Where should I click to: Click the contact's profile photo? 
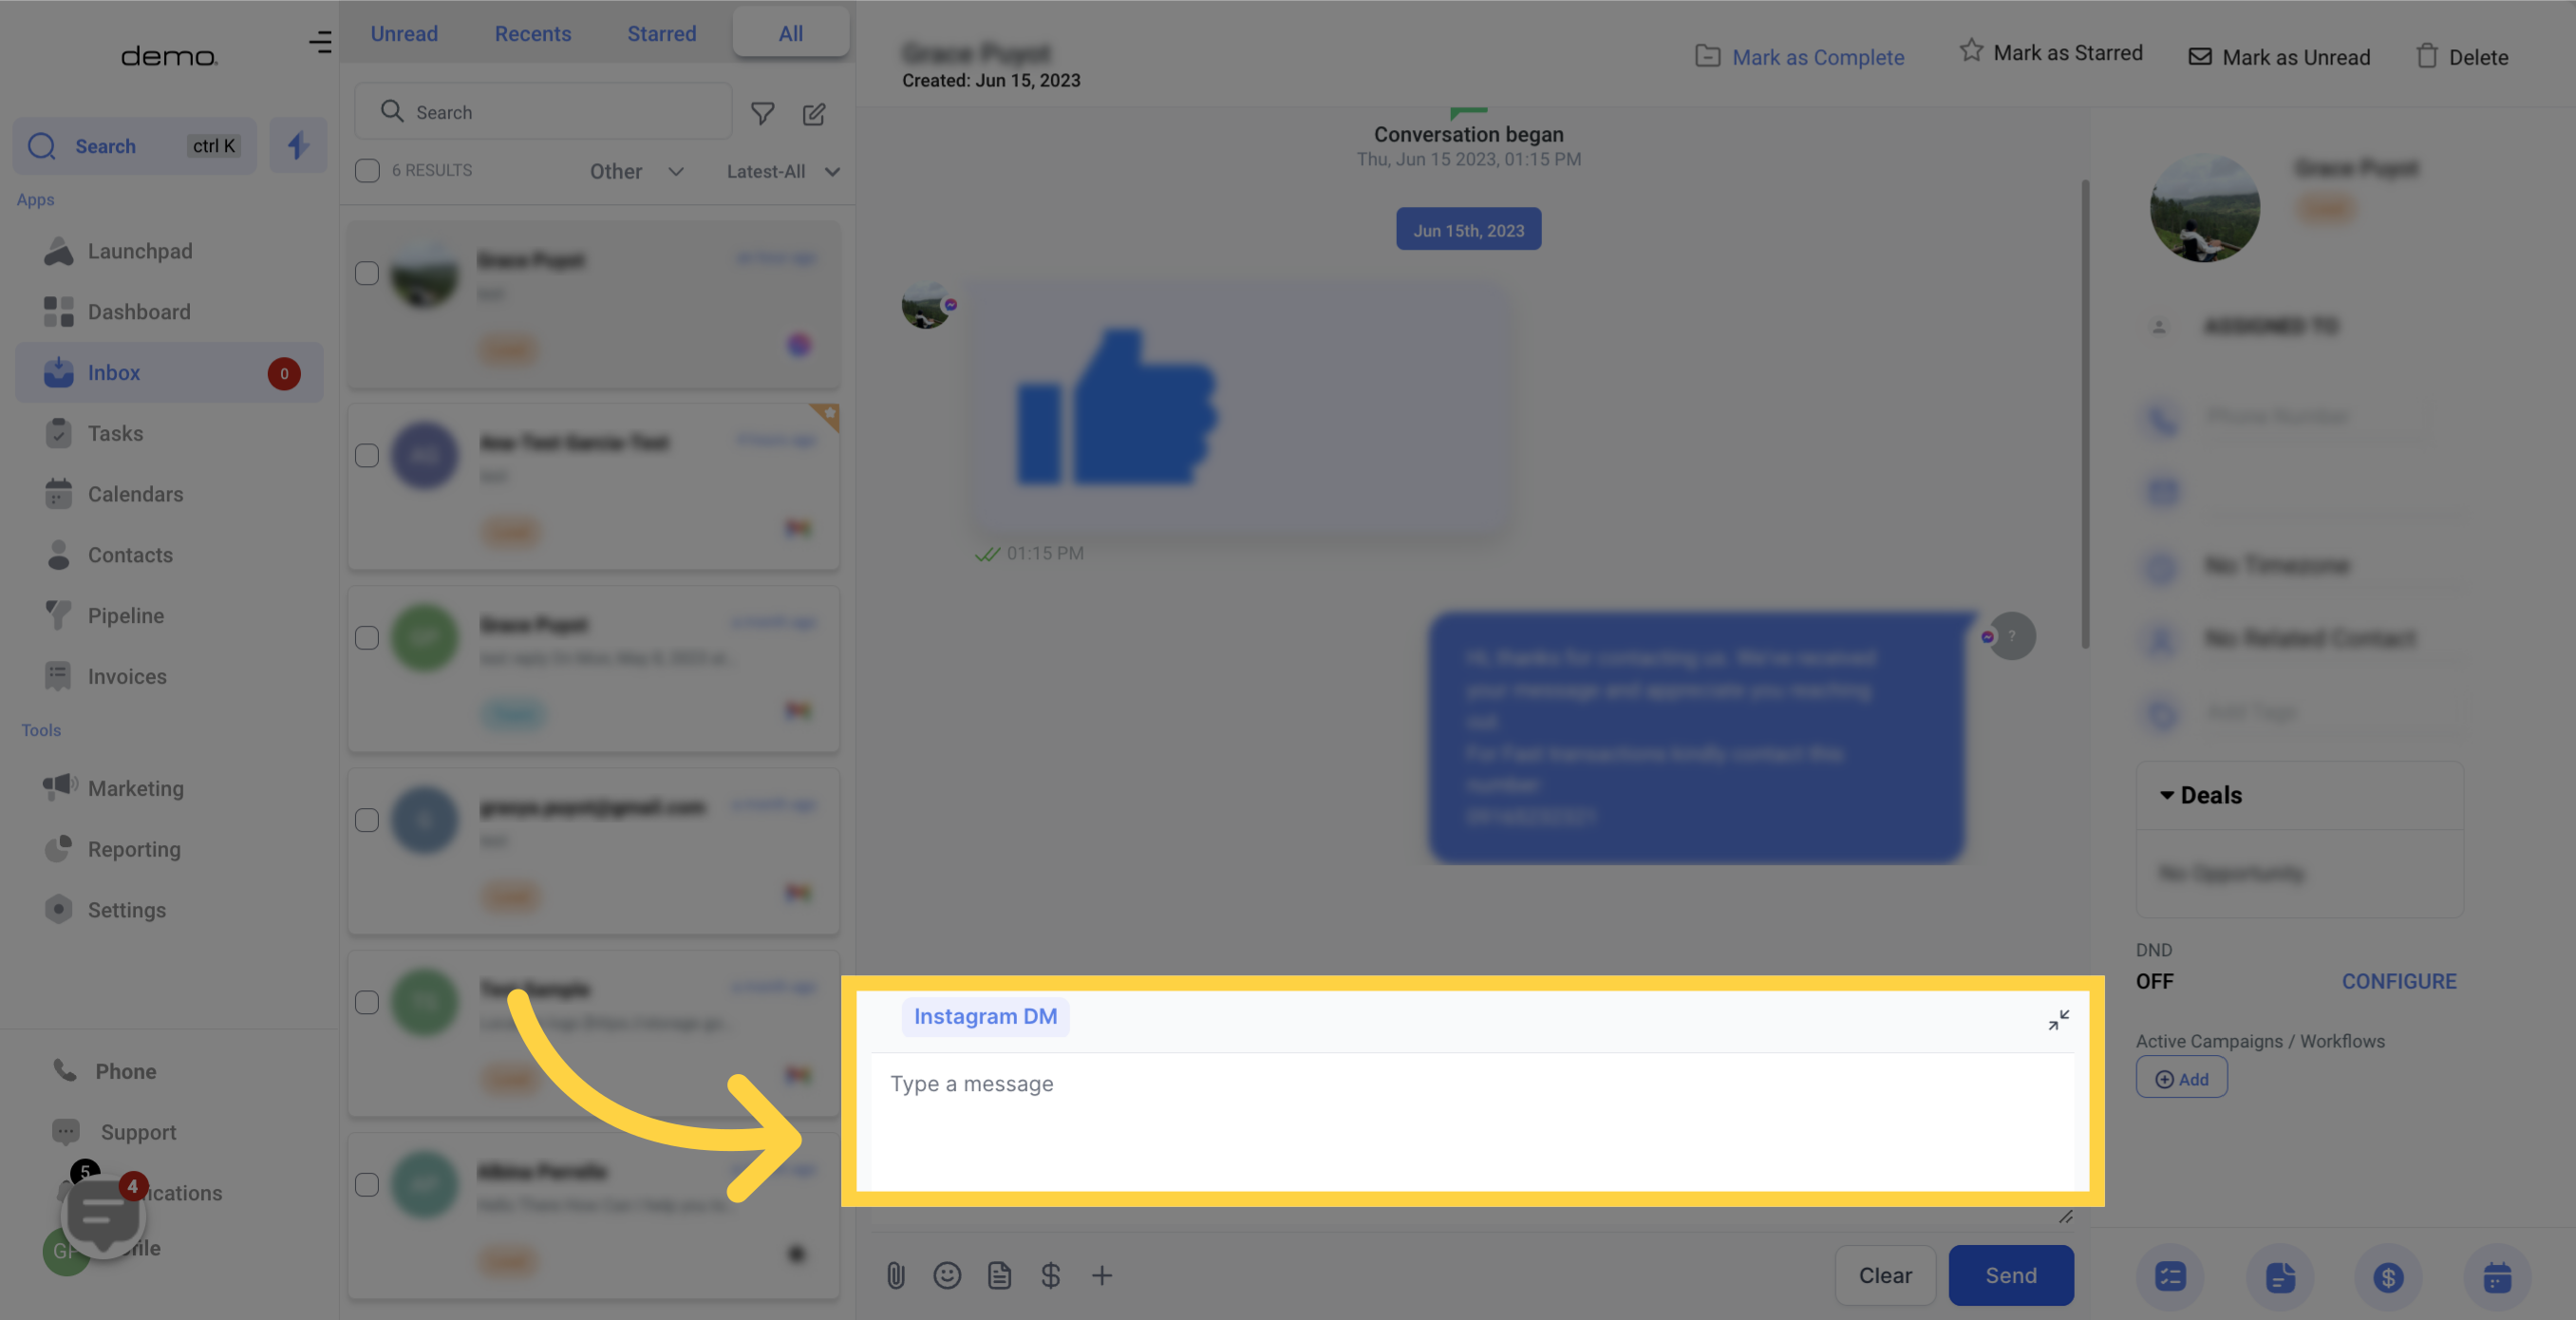pos(2204,209)
